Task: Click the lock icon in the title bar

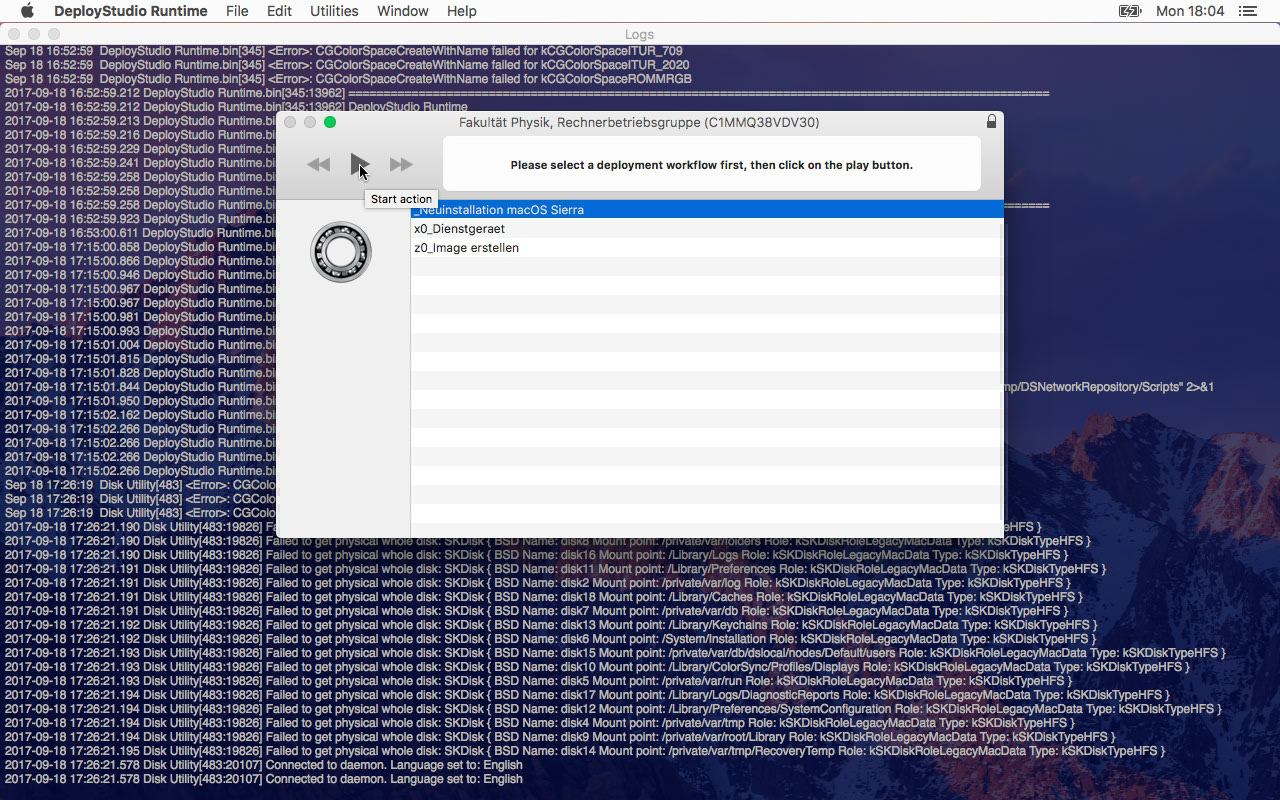Action: click(x=991, y=122)
